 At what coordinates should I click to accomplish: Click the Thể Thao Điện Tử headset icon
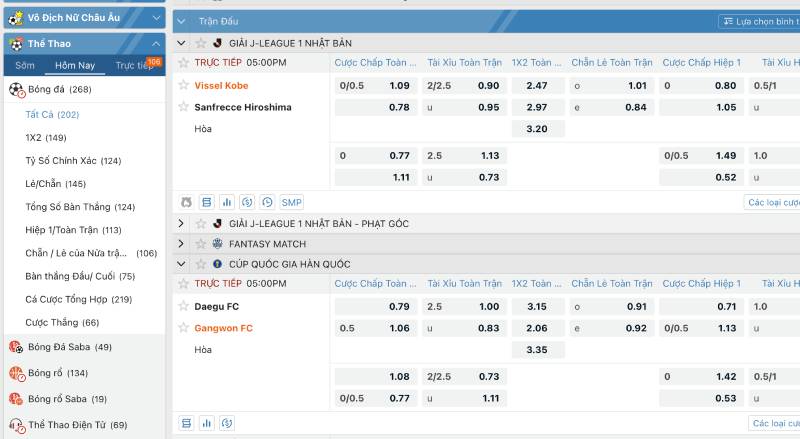click(16, 425)
